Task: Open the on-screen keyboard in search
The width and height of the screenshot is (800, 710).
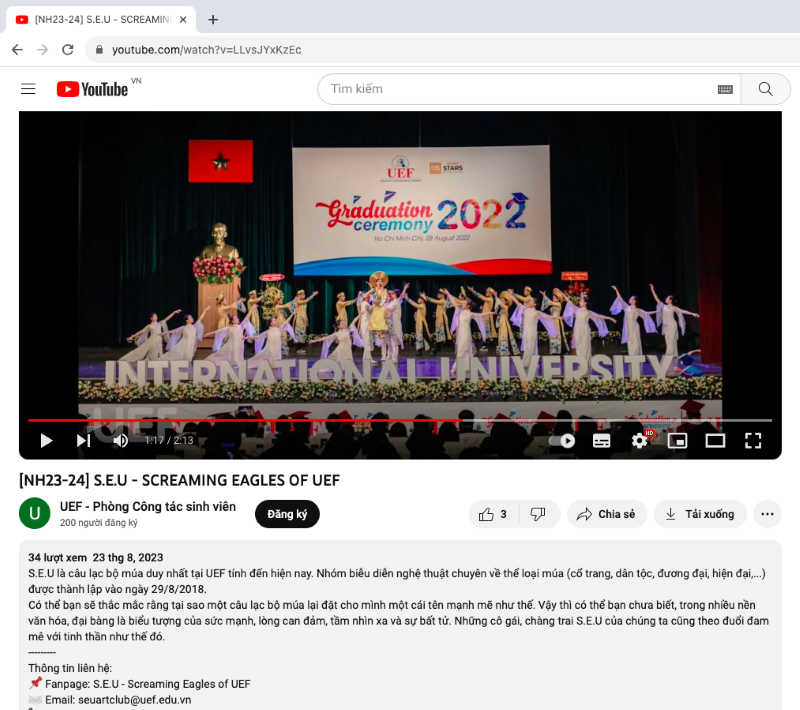Action: tap(725, 89)
